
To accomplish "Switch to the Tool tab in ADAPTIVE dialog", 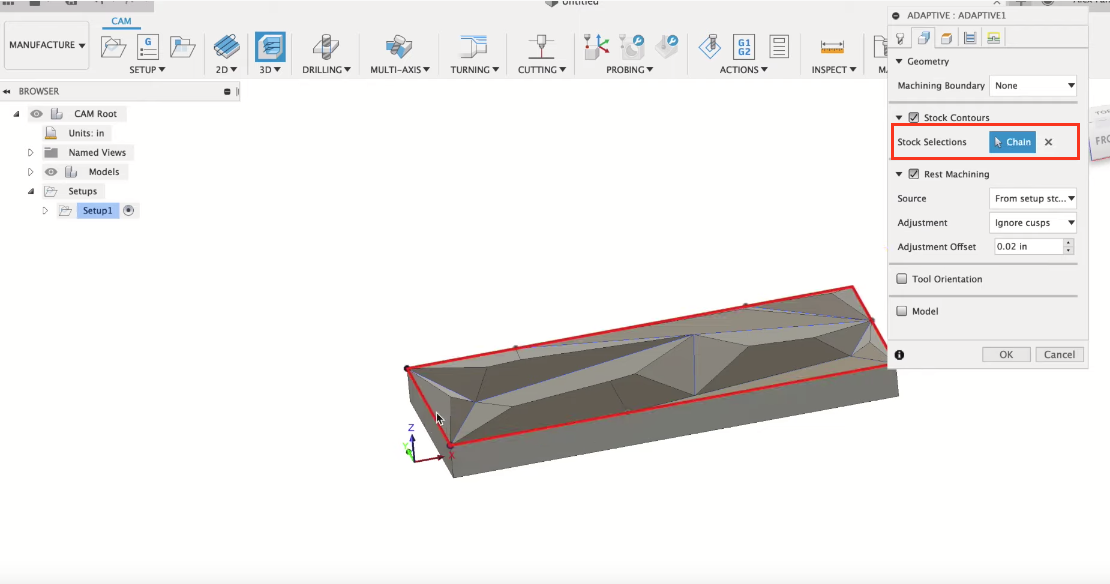I will [902, 37].
